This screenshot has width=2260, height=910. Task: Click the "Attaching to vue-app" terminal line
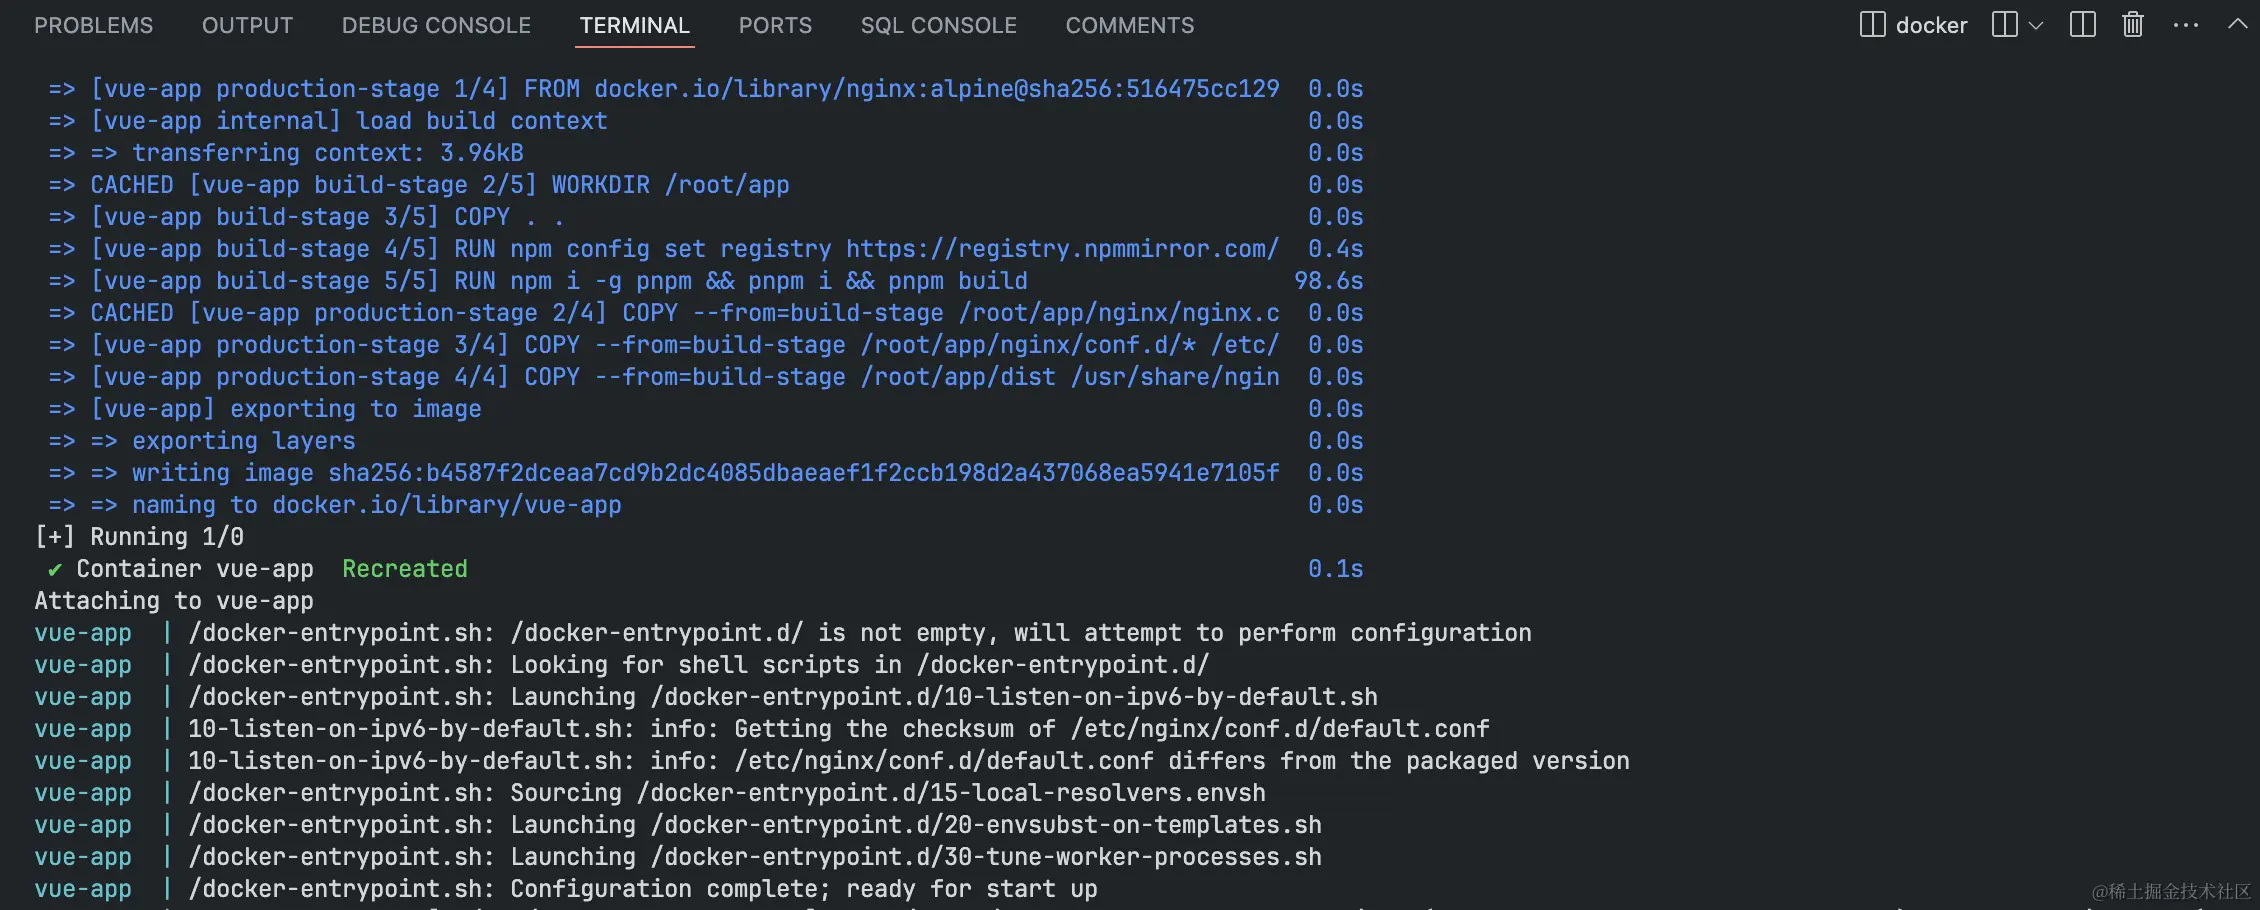(x=174, y=601)
